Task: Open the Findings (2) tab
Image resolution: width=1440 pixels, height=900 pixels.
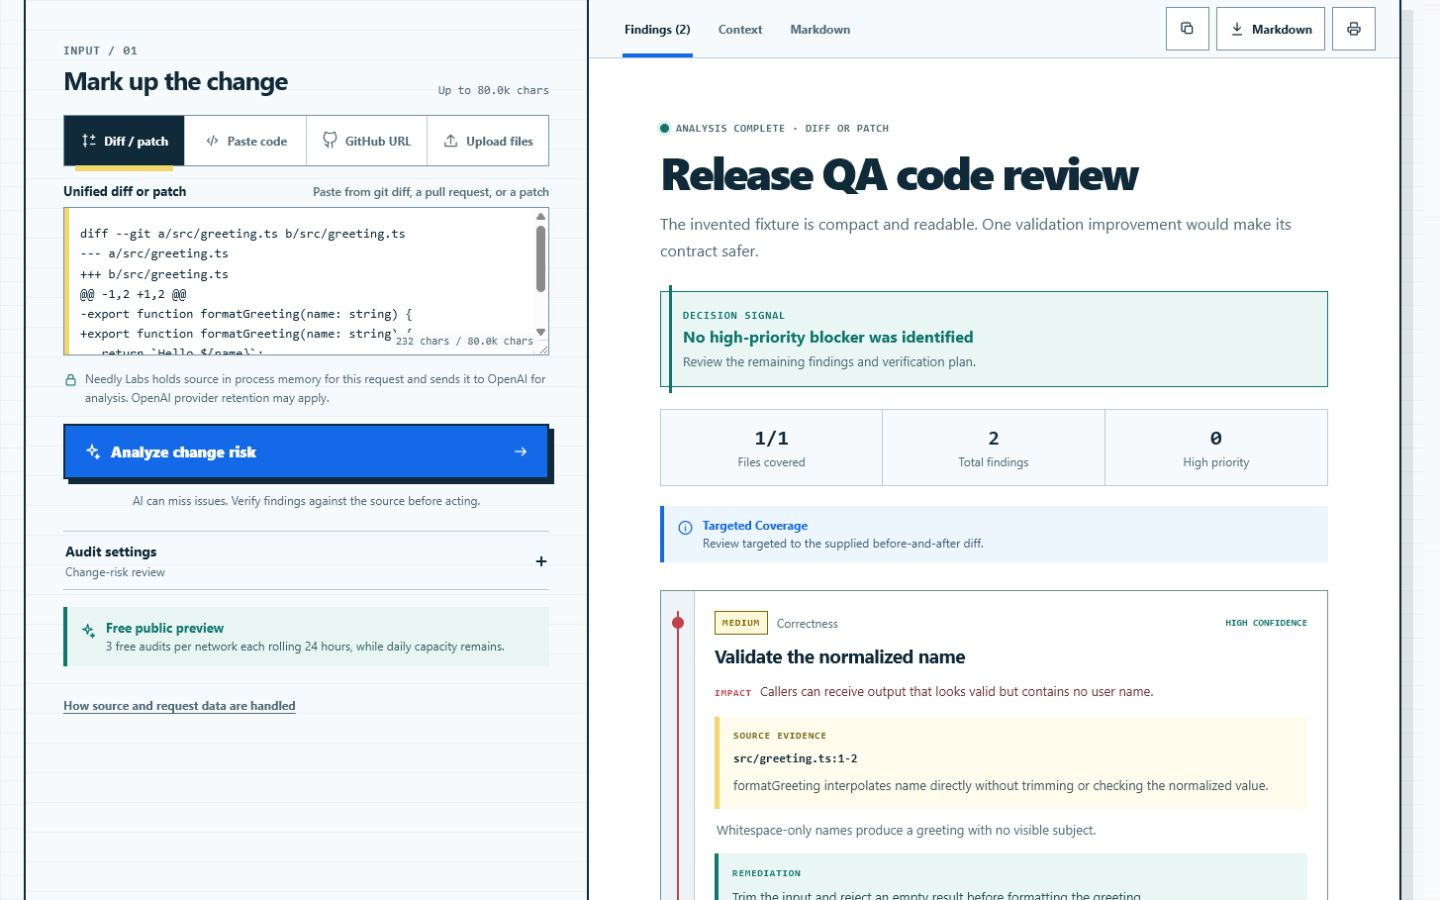Action: click(657, 30)
